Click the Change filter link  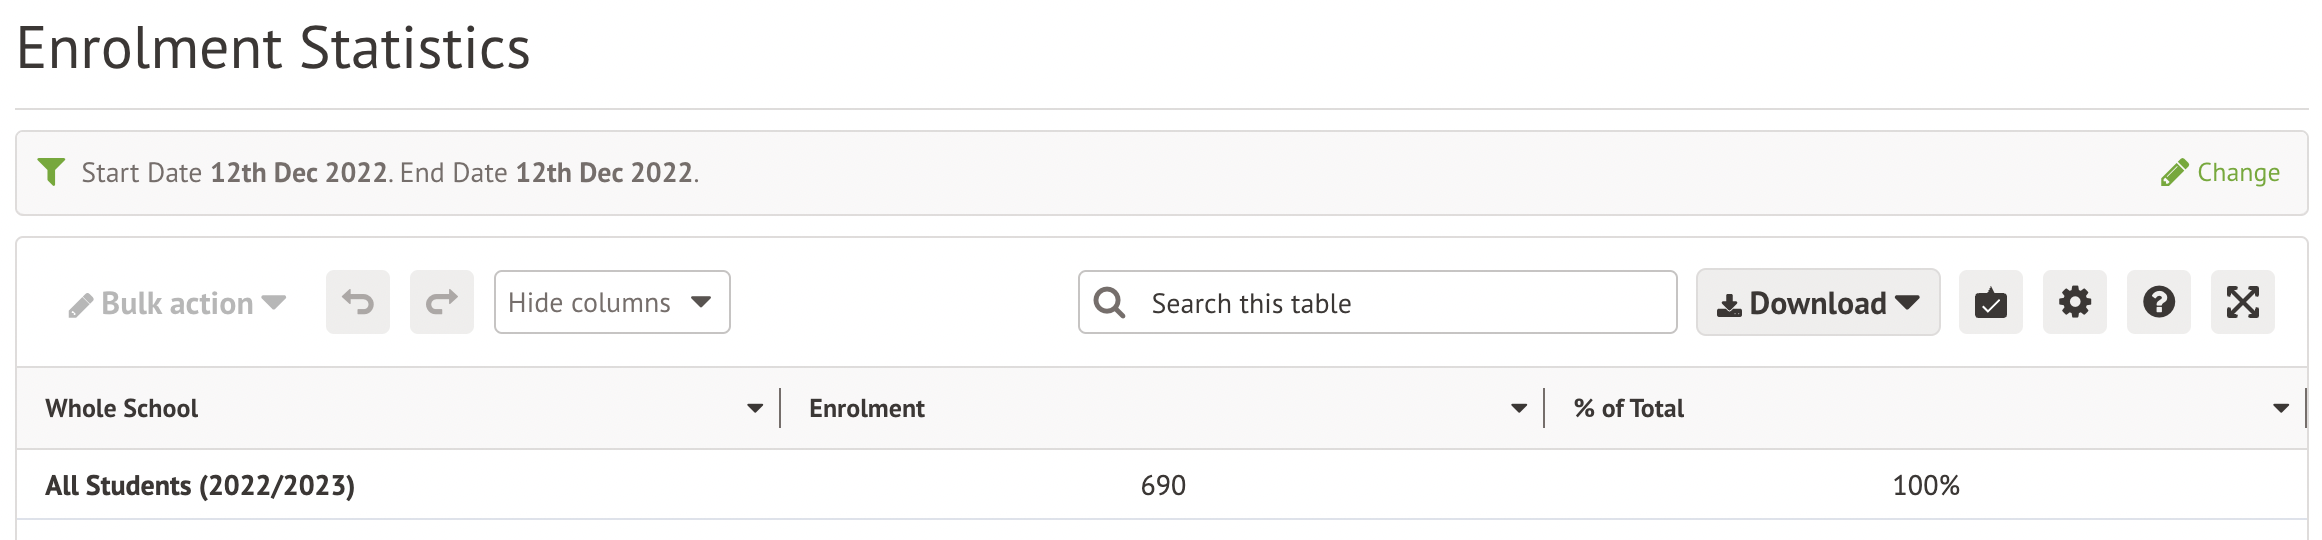pos(2220,173)
